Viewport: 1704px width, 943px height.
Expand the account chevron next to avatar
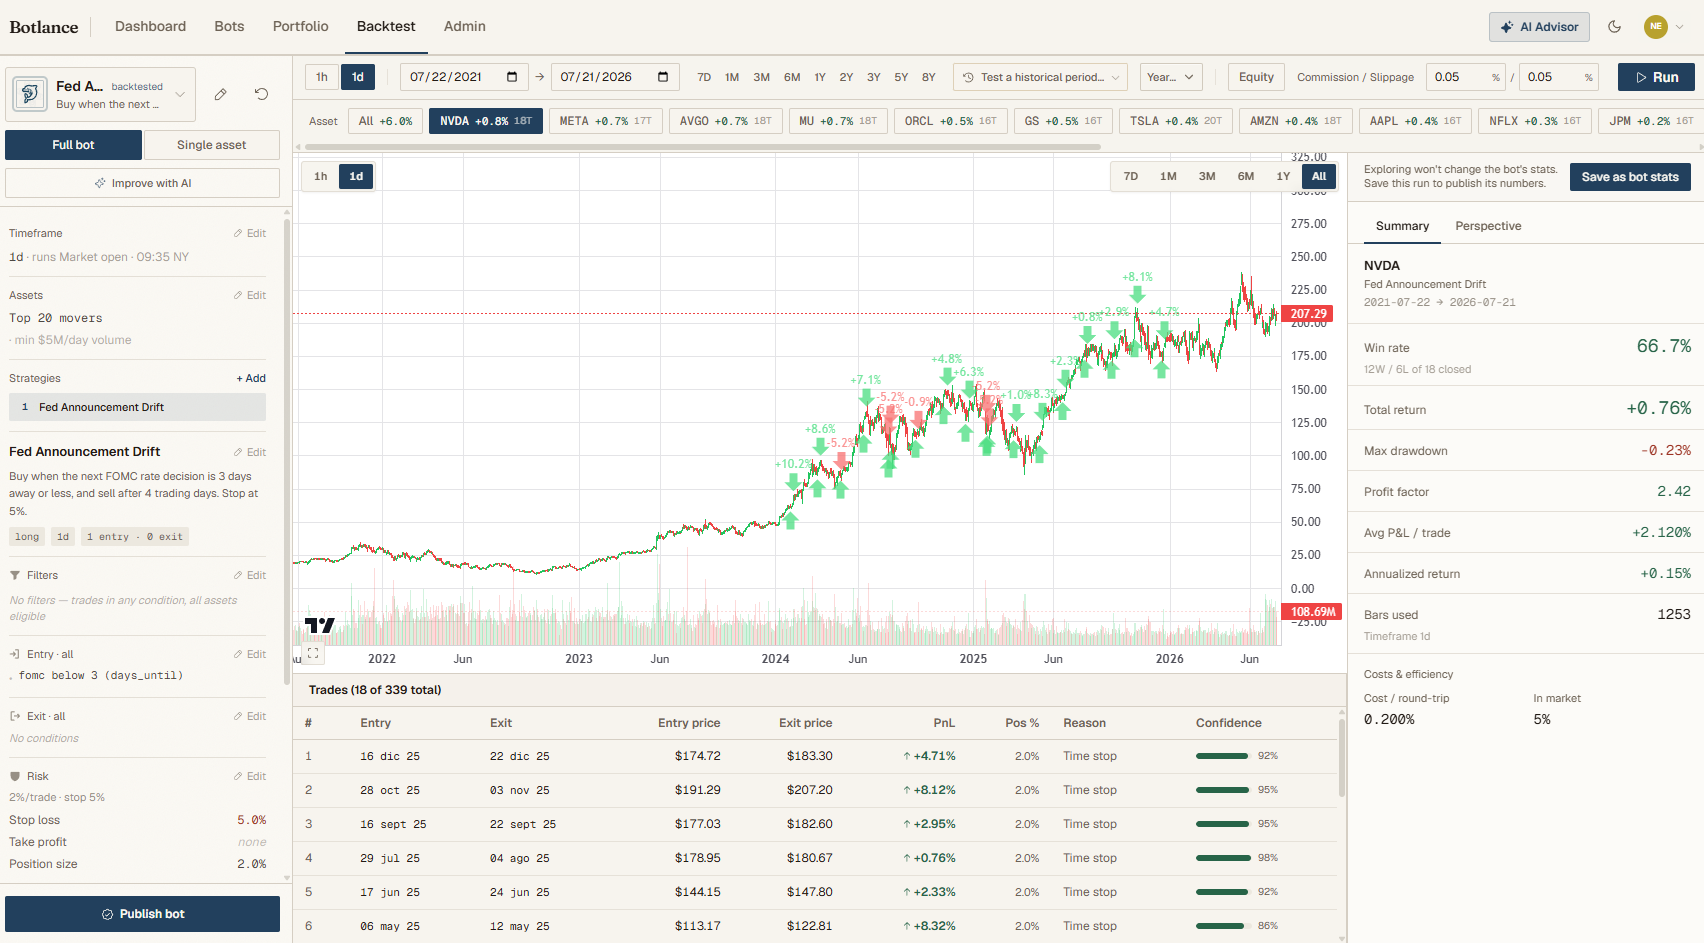1680,27
